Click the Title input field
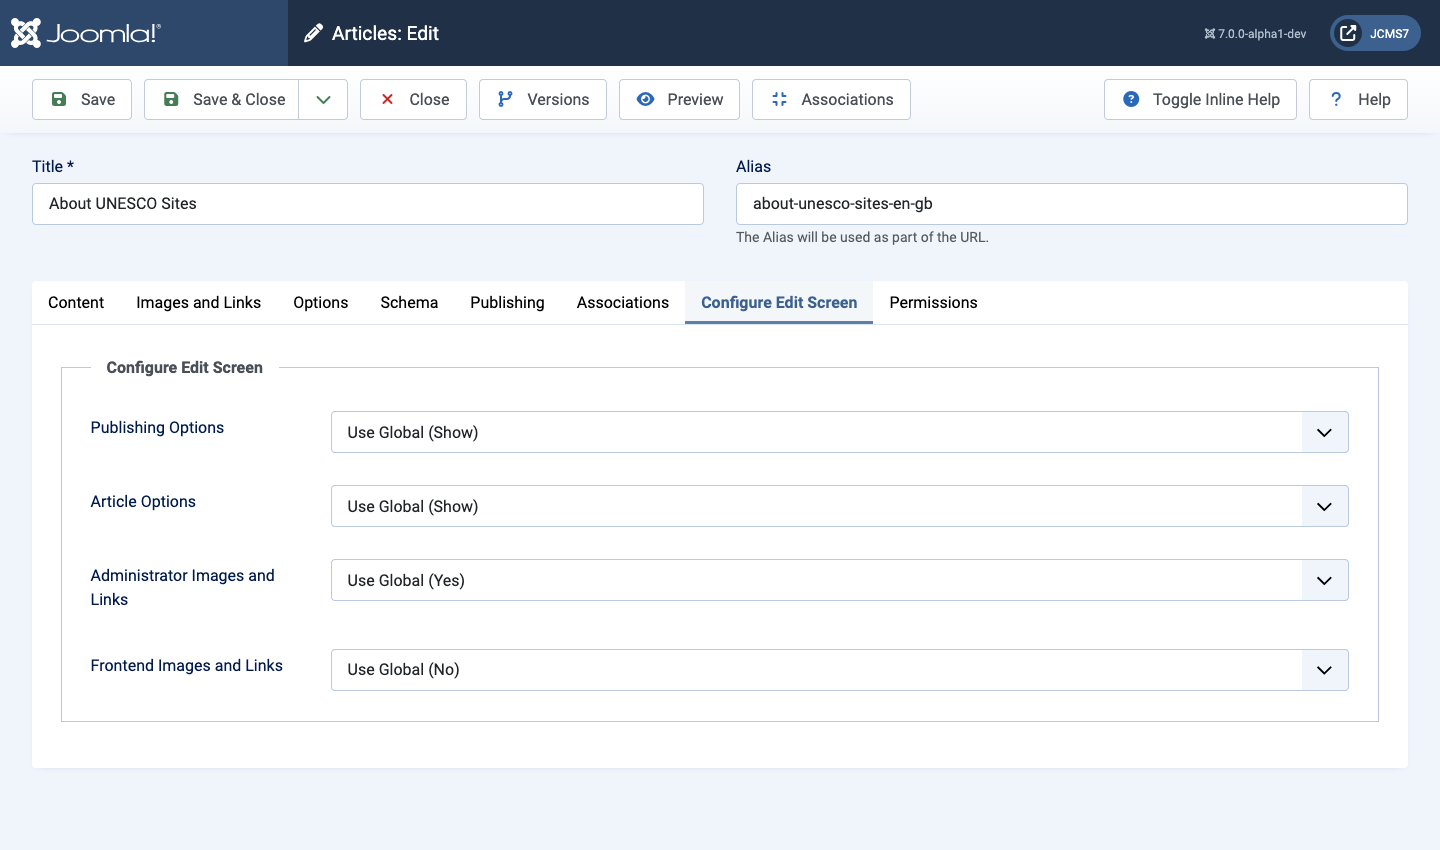This screenshot has width=1440, height=850. (368, 204)
